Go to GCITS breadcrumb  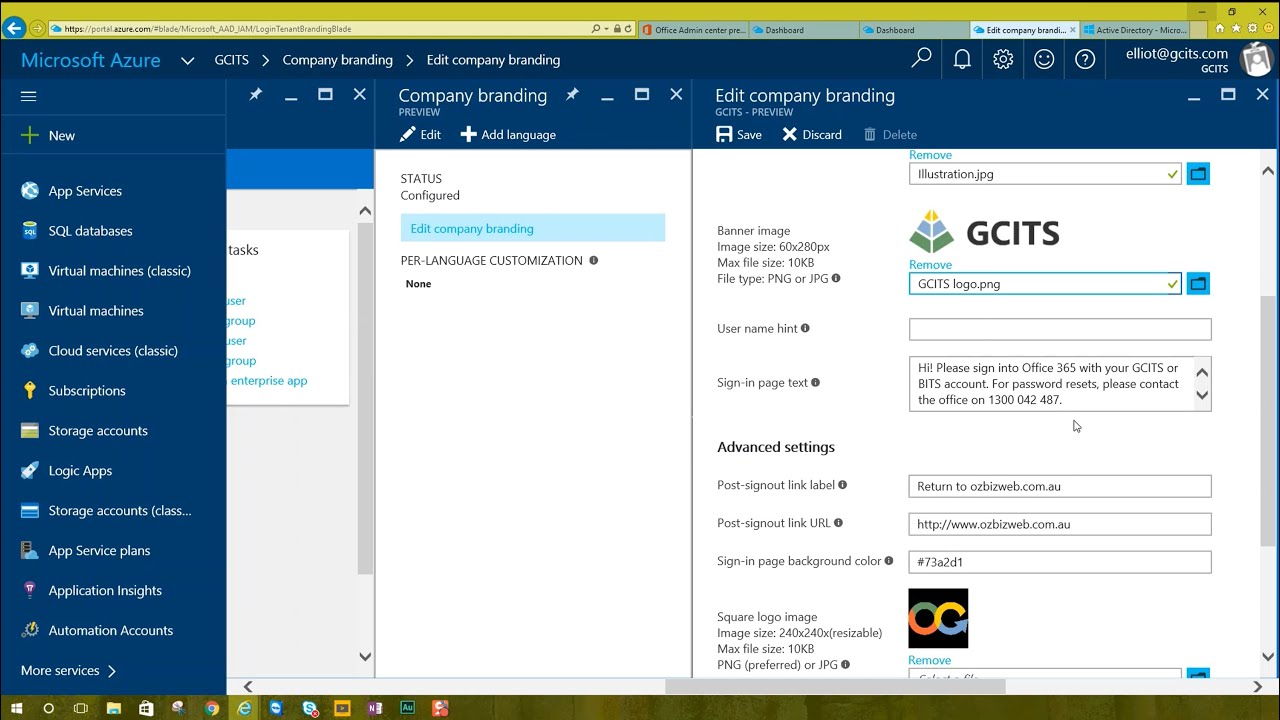click(x=231, y=60)
